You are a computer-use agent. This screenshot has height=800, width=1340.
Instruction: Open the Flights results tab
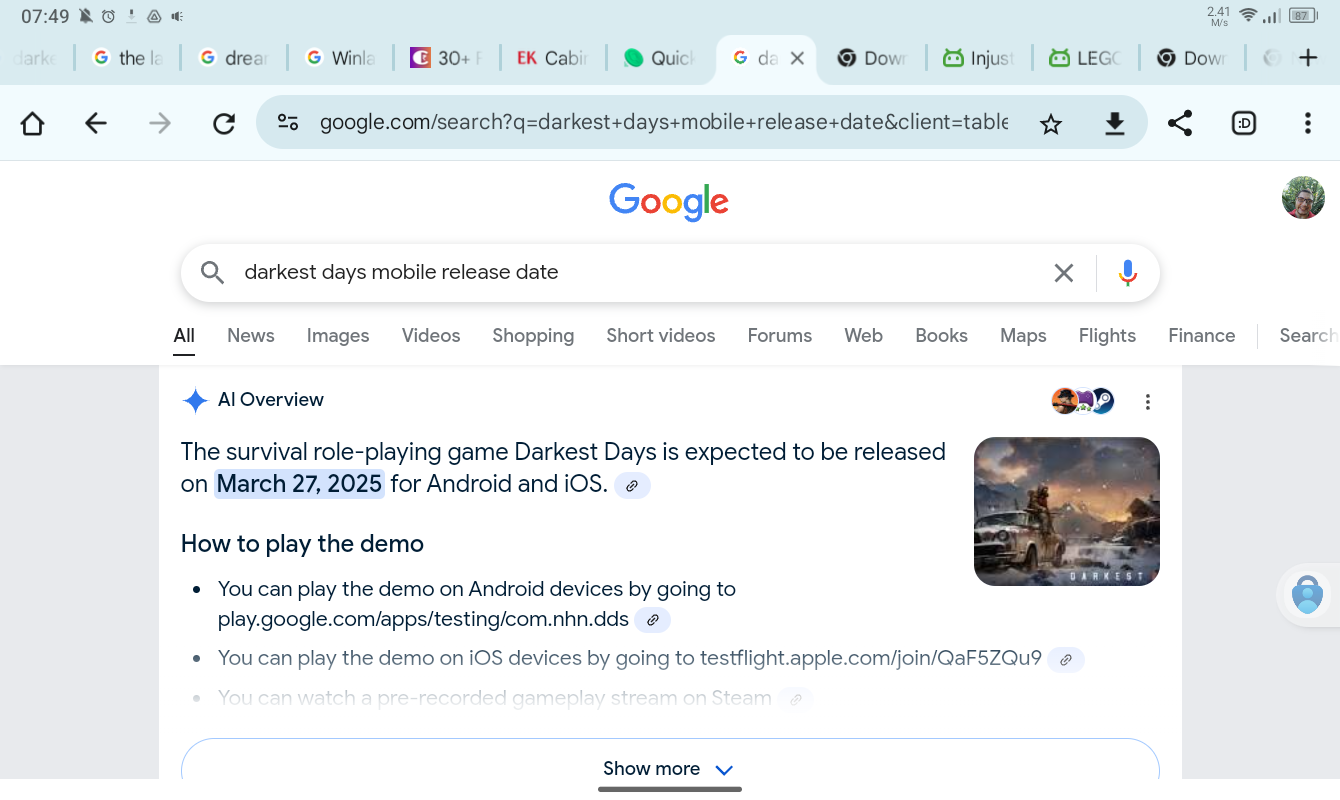point(1107,336)
